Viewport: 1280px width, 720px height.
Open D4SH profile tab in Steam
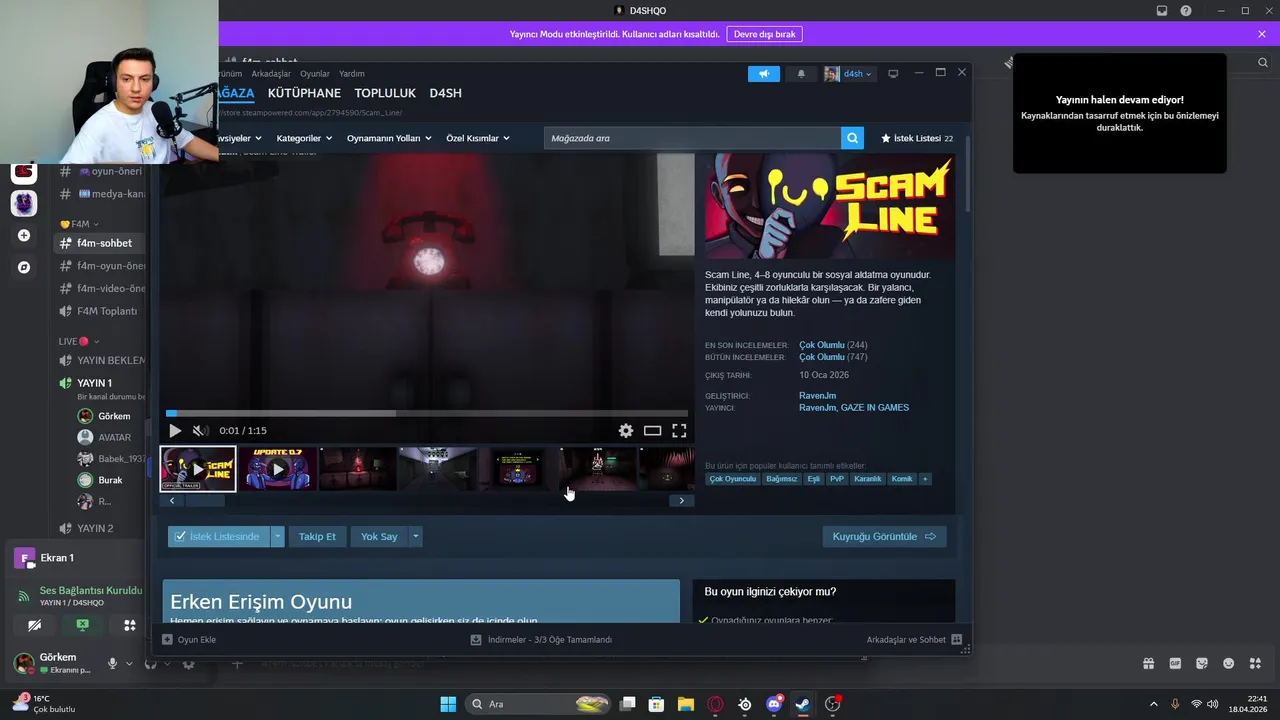pos(446,93)
